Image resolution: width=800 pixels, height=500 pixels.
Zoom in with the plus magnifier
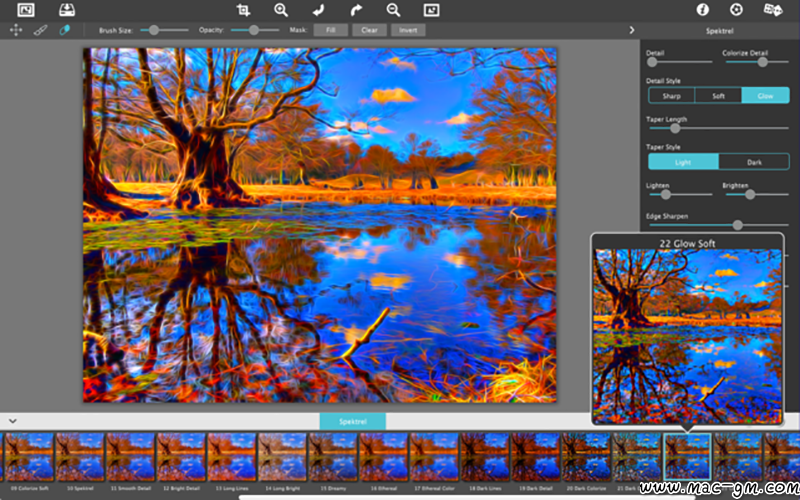281,10
